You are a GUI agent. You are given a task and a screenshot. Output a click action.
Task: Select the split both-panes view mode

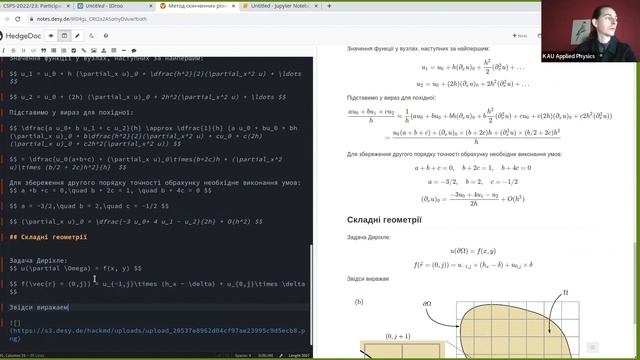(64, 36)
